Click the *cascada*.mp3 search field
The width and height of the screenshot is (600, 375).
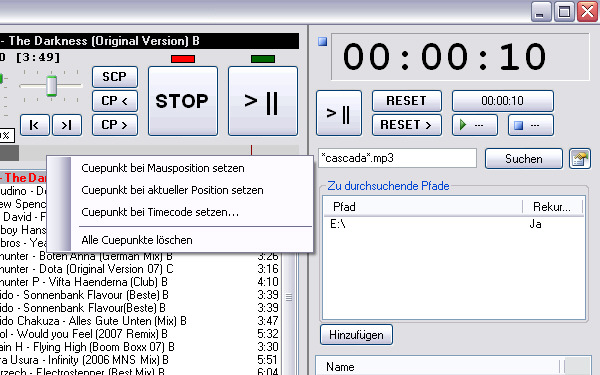(x=397, y=158)
